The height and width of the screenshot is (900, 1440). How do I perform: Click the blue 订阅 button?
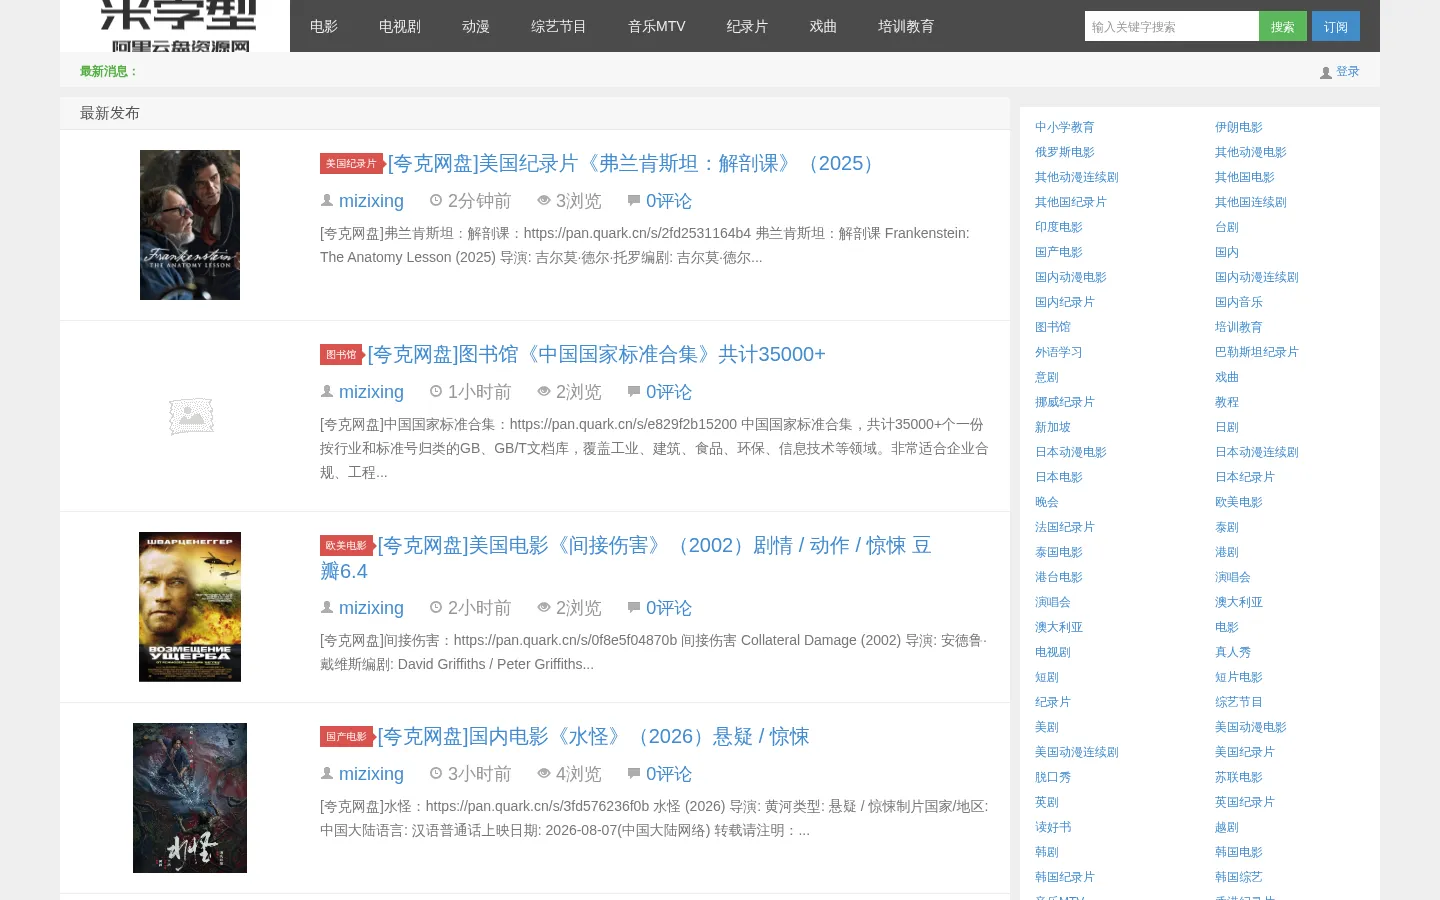tap(1336, 26)
